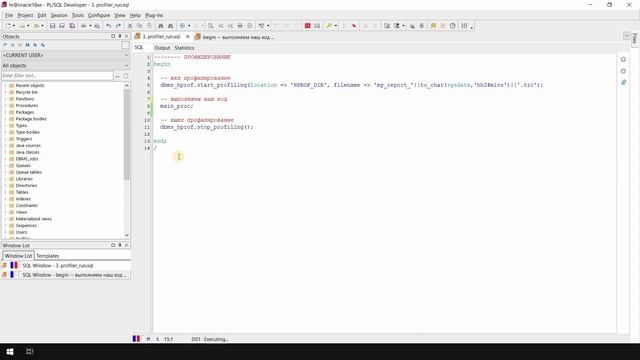Select the Users folder
640x360 pixels.
click(x=21, y=232)
